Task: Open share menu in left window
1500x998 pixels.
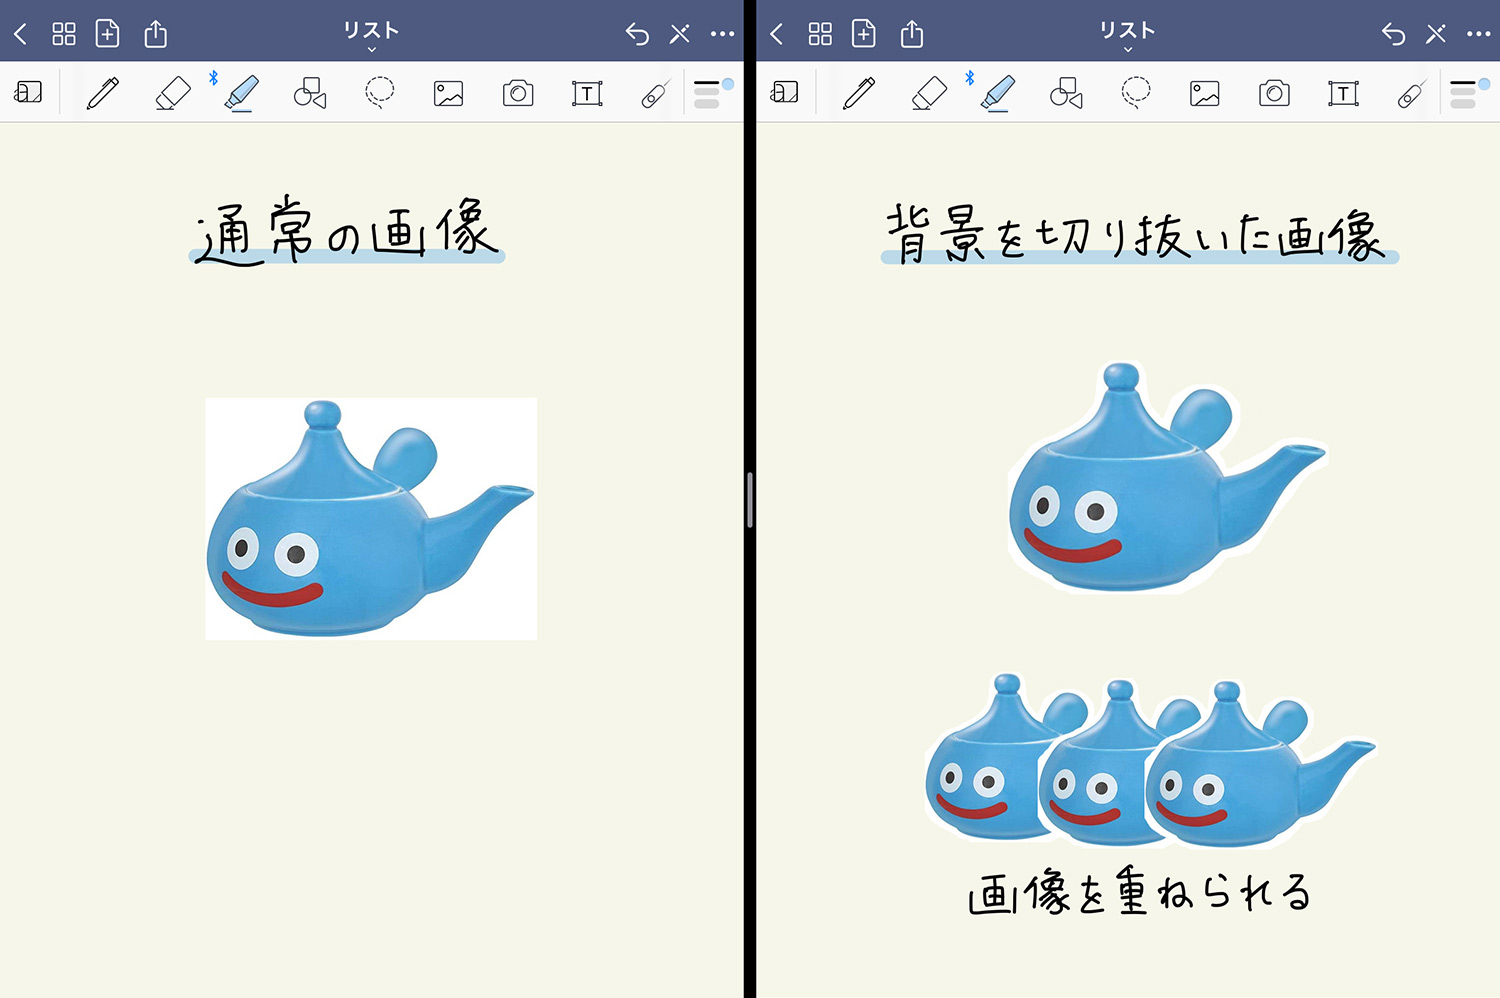Action: click(x=156, y=34)
